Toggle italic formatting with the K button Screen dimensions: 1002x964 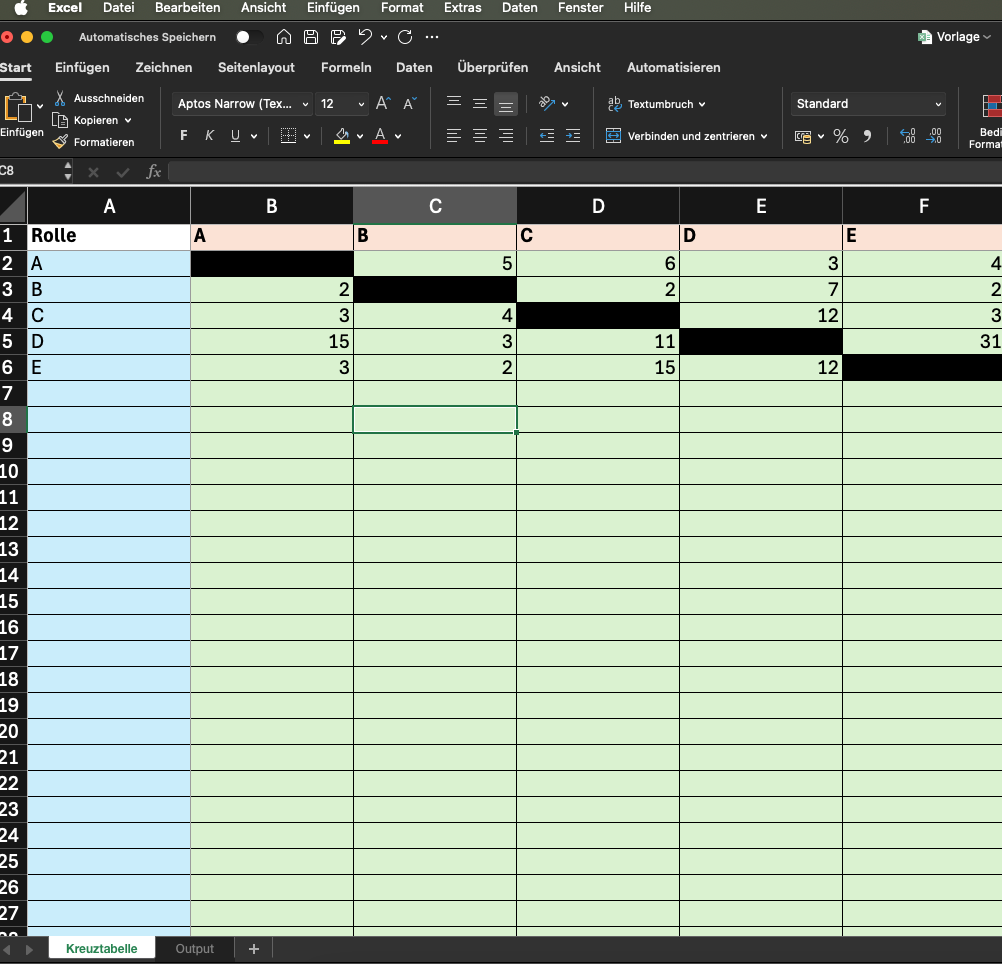click(209, 135)
